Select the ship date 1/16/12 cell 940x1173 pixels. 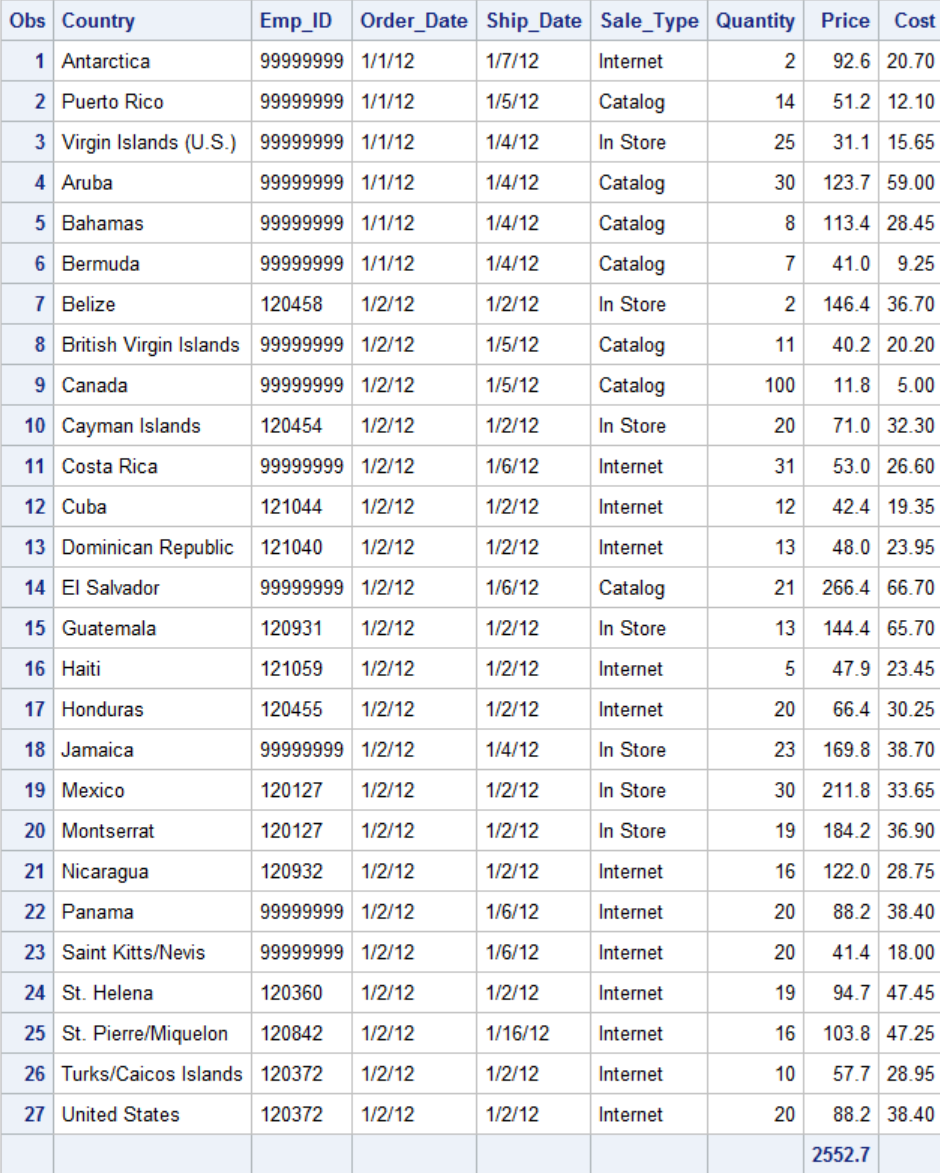[x=517, y=1034]
